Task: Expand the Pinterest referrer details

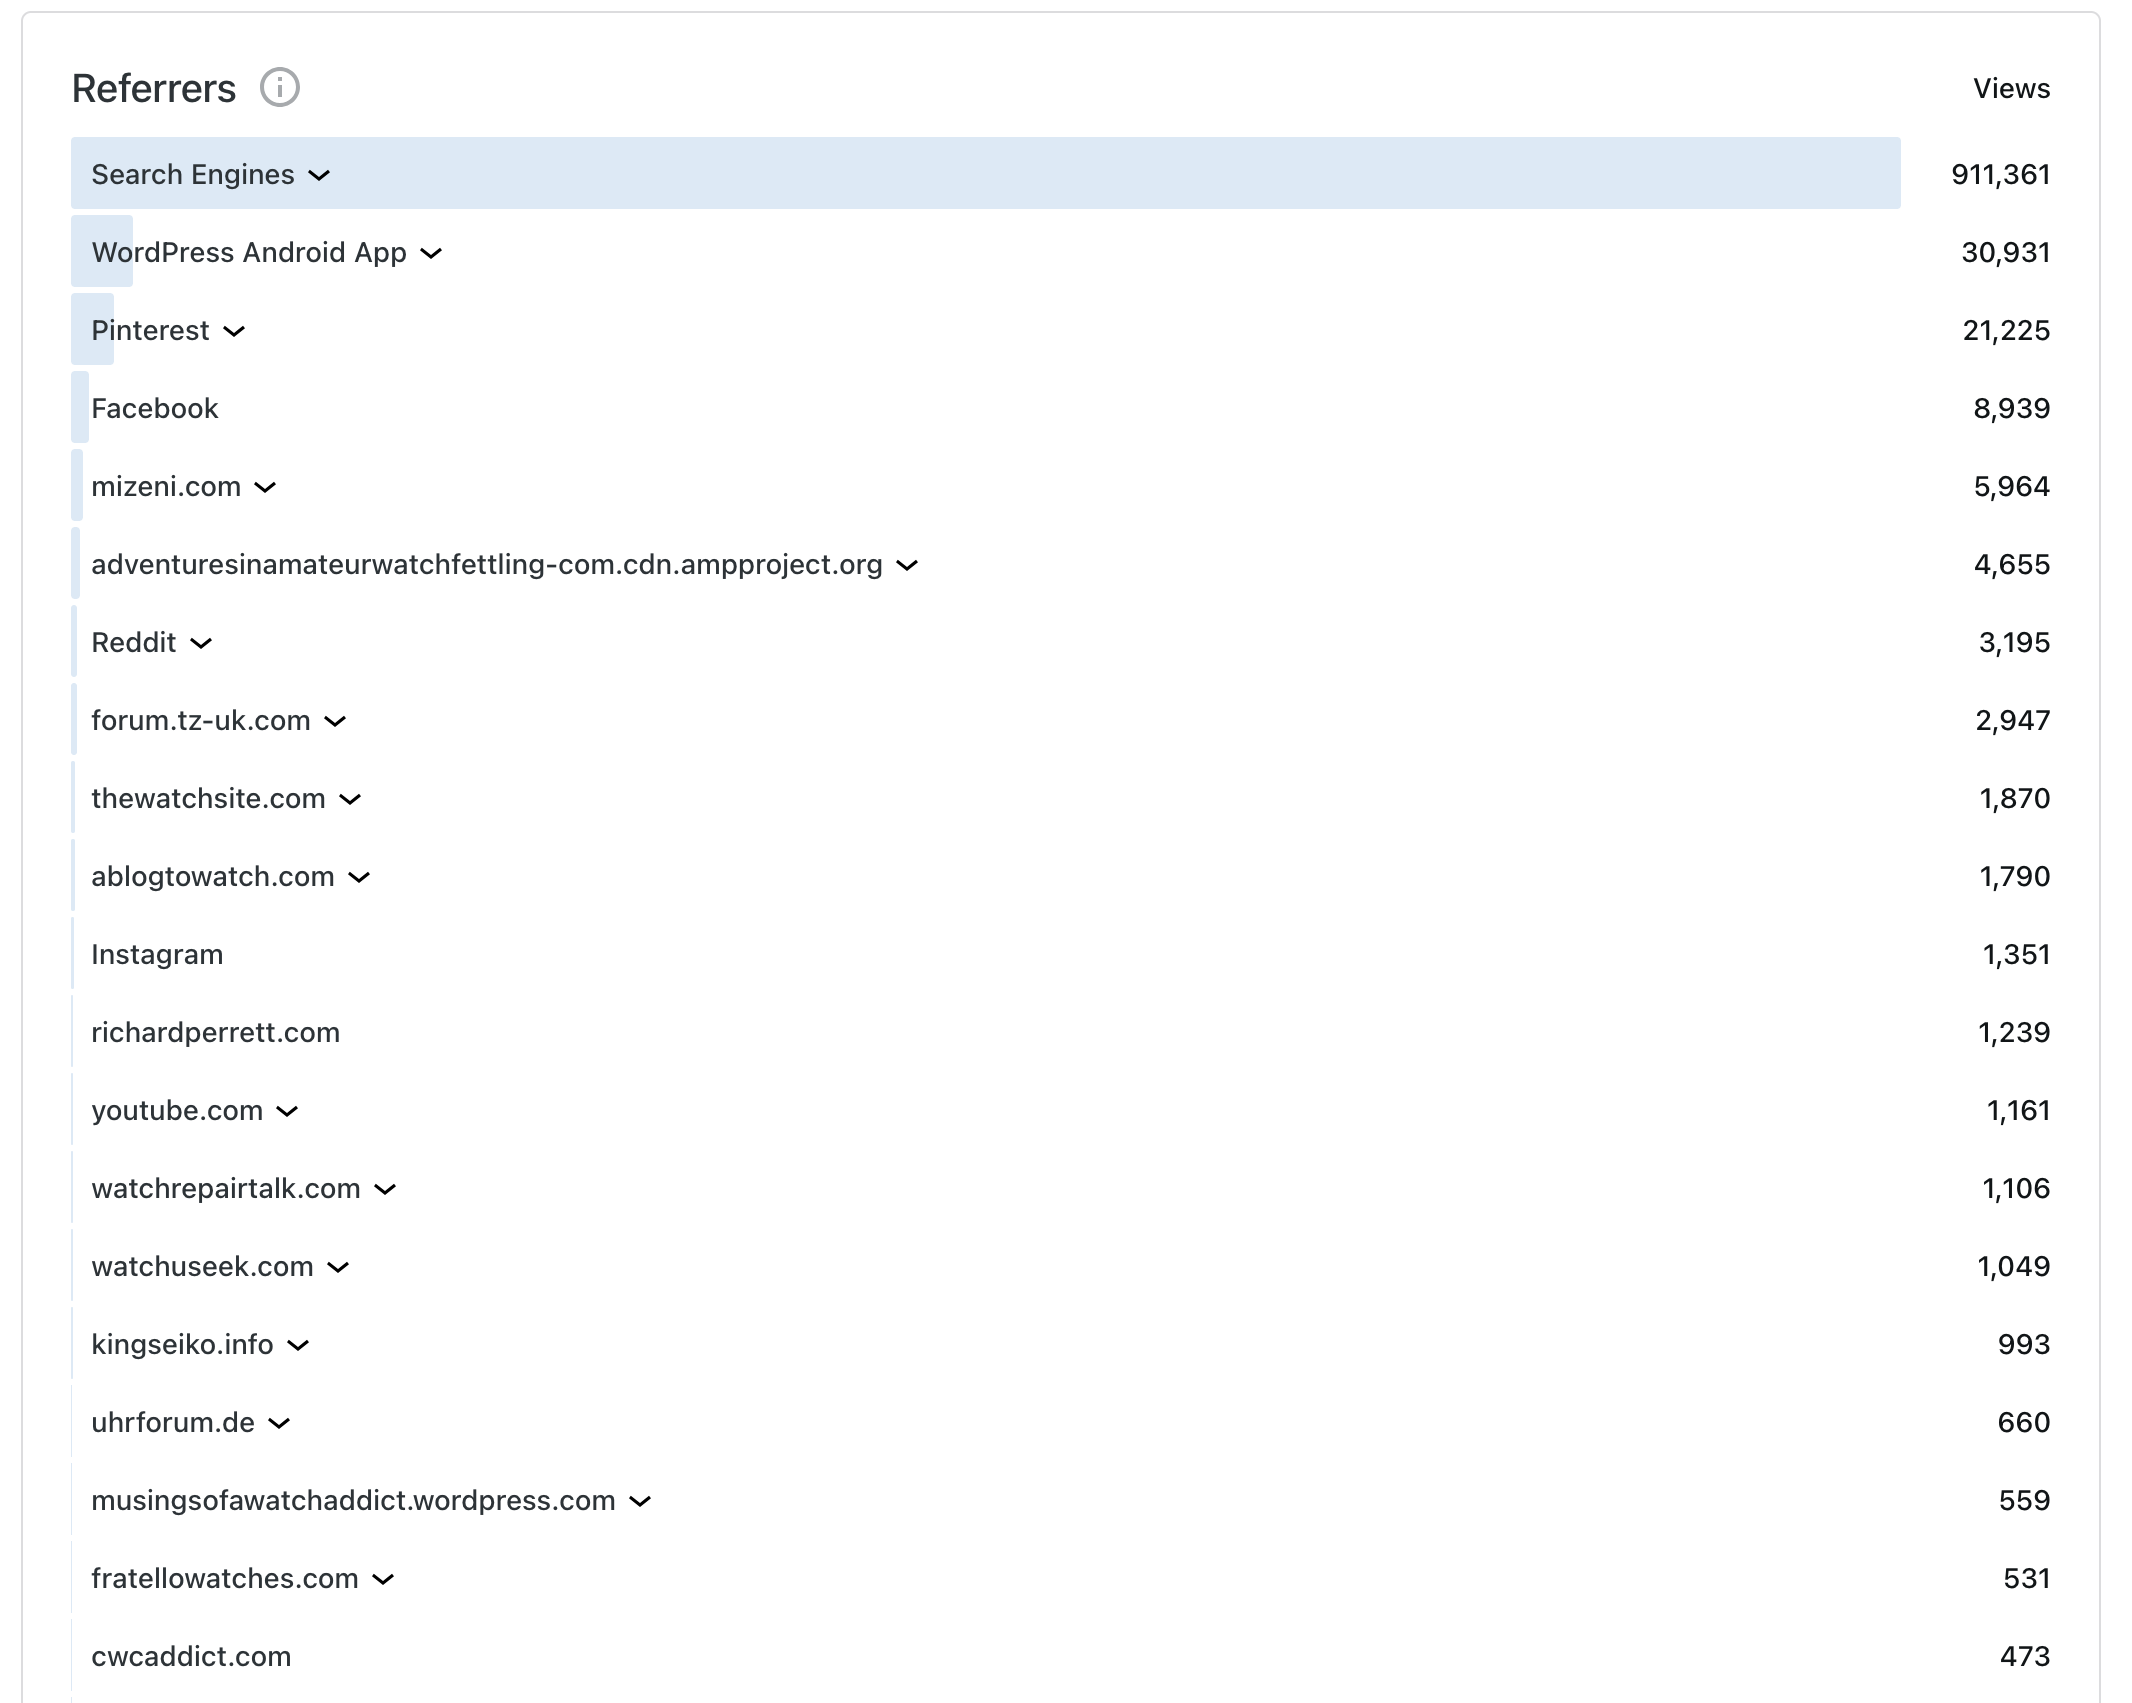Action: pyautogui.click(x=234, y=331)
